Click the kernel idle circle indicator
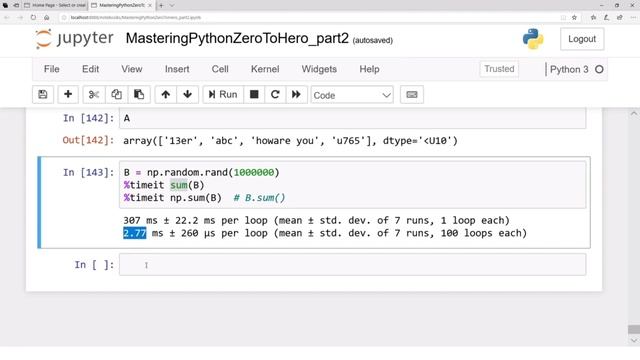640x360 pixels. pos(599,69)
